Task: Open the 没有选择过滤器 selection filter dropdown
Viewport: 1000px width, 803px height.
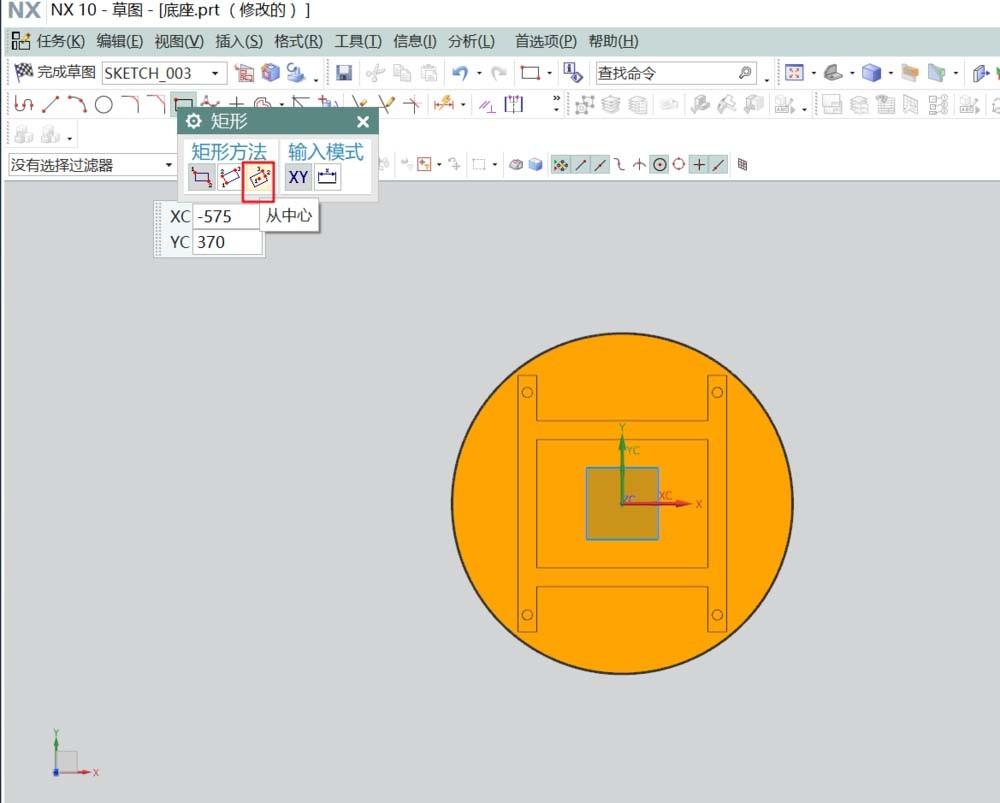Action: [x=168, y=164]
